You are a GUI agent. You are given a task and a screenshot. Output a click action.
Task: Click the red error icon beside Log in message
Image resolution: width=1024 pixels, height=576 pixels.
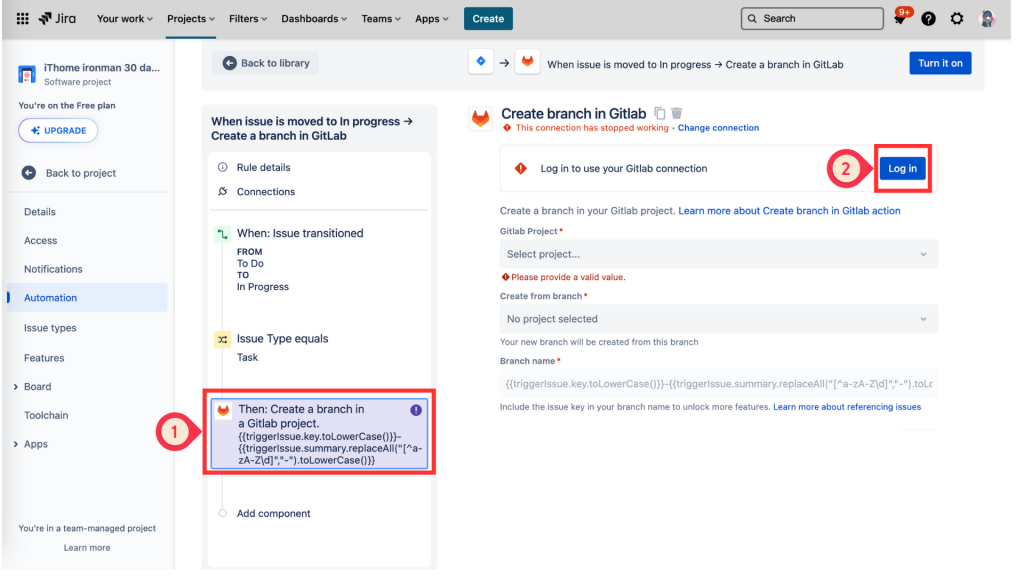click(520, 168)
